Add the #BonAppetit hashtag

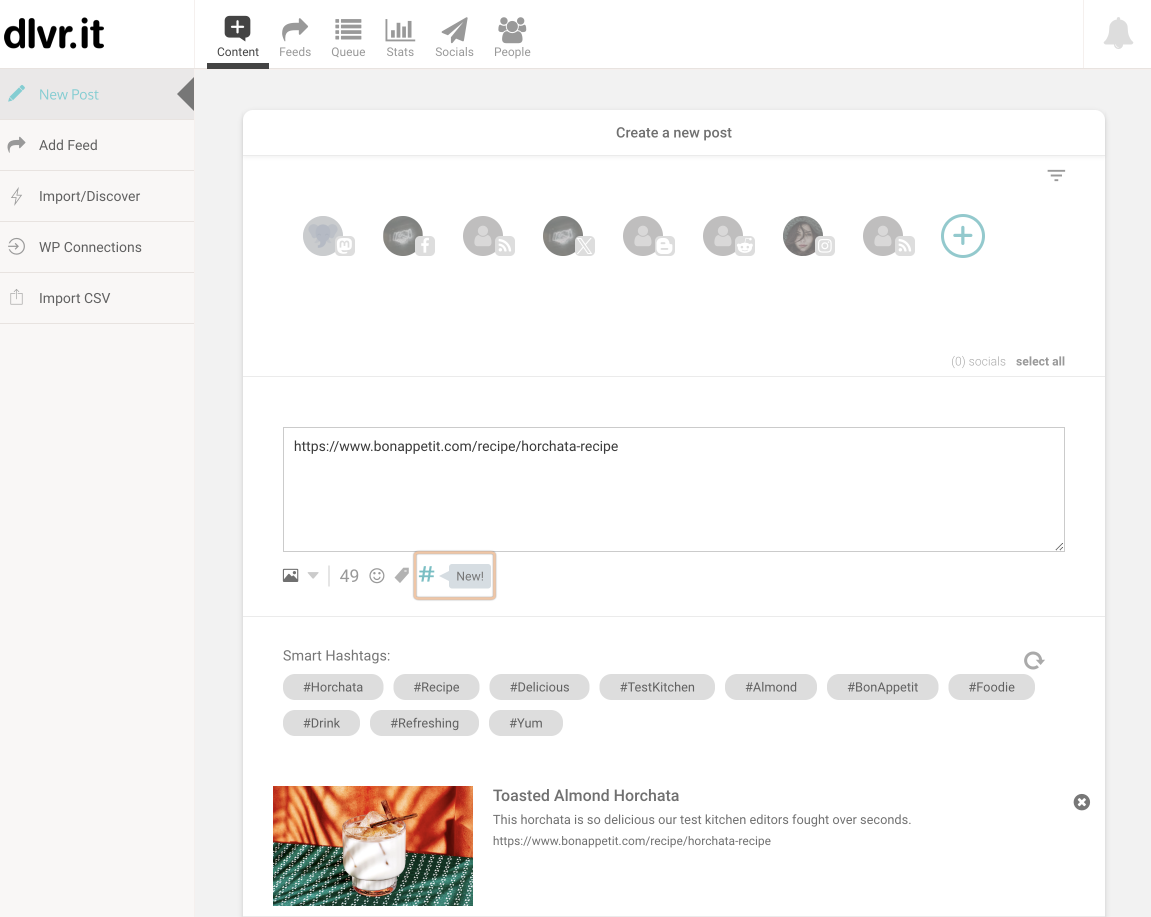pos(882,687)
